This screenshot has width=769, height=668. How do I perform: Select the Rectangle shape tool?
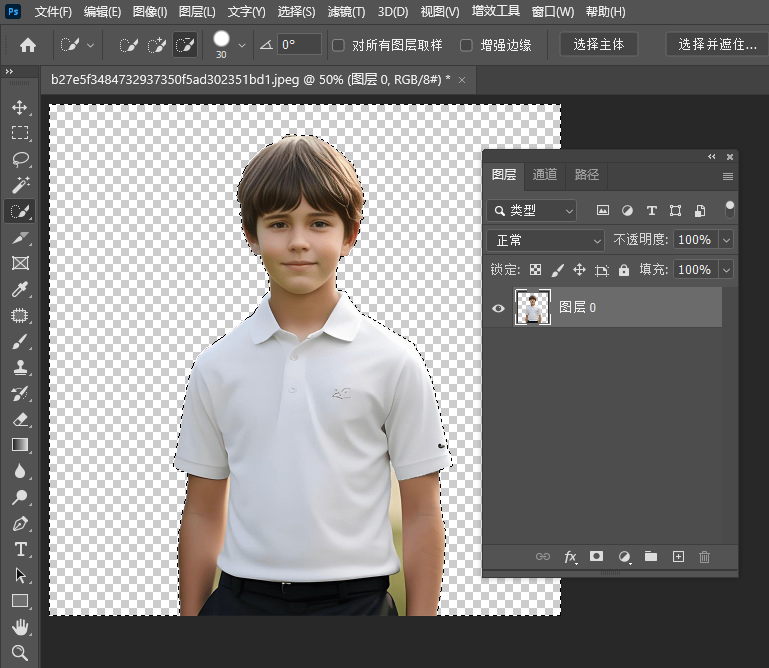pos(20,601)
